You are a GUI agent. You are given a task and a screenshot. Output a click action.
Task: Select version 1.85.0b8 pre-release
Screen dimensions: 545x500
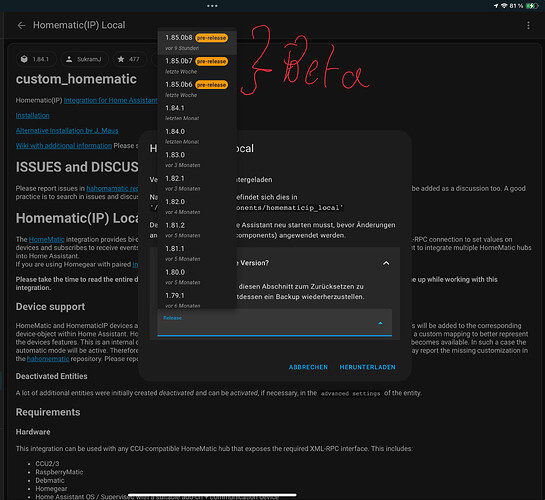197,42
